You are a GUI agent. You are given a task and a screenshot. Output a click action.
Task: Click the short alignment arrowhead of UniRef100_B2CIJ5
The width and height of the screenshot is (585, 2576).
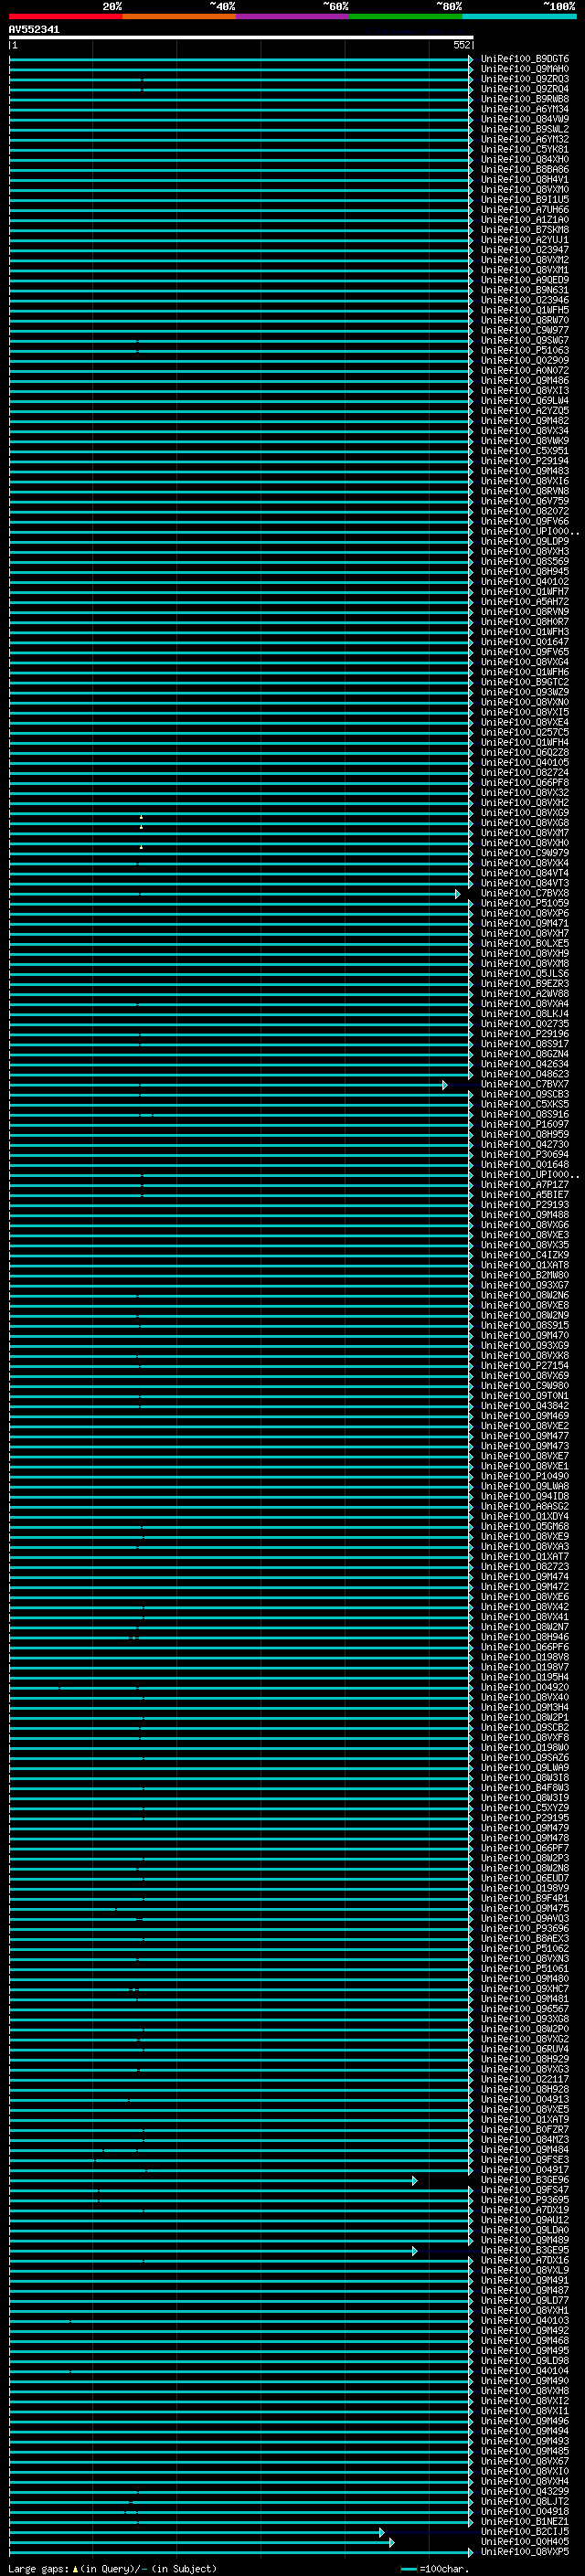coord(382,2533)
